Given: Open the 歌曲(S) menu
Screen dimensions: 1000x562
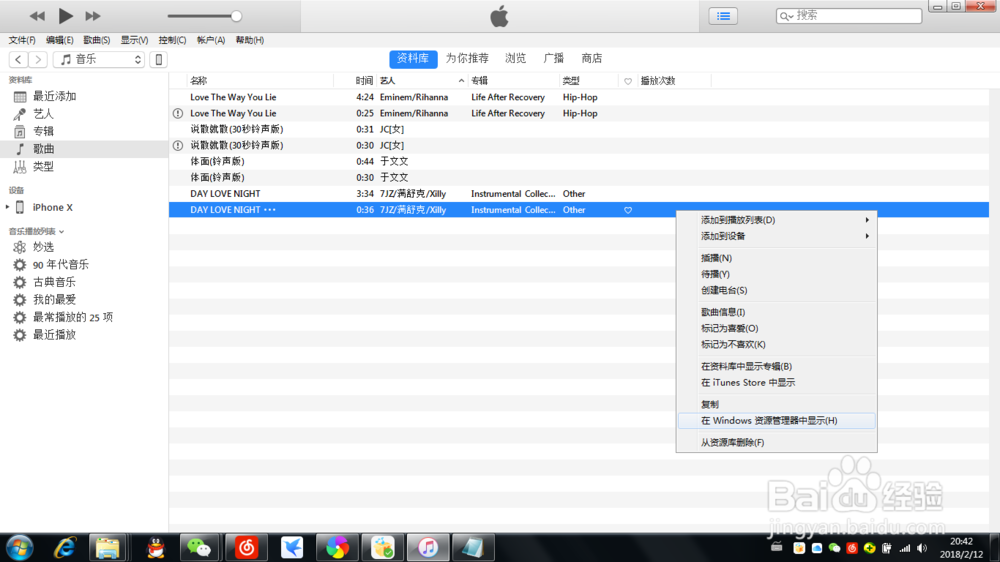Looking at the screenshot, I should tap(96, 40).
